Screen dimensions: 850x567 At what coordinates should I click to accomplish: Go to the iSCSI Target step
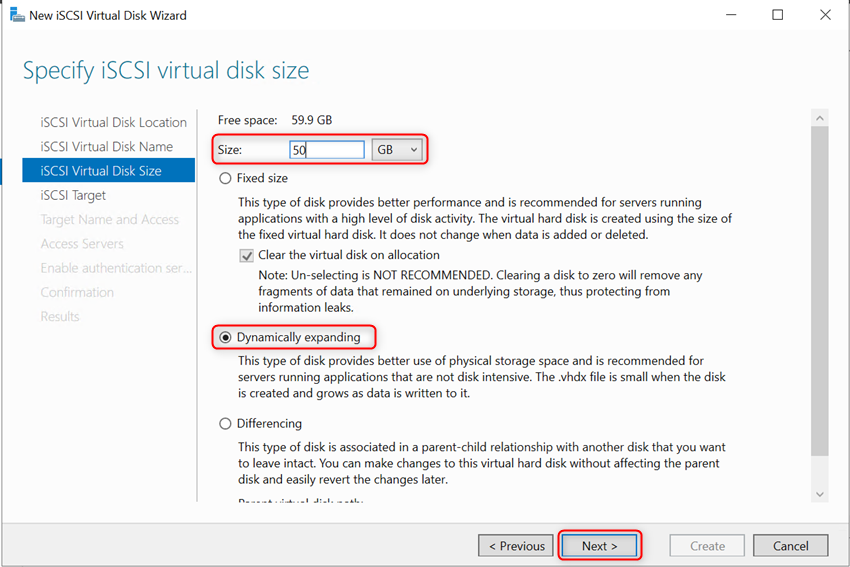tap(73, 195)
